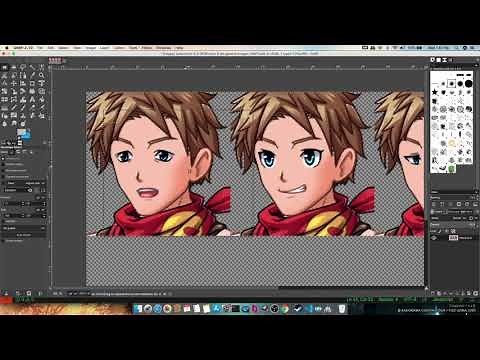Select the Unified Transform tool

coord(41,83)
